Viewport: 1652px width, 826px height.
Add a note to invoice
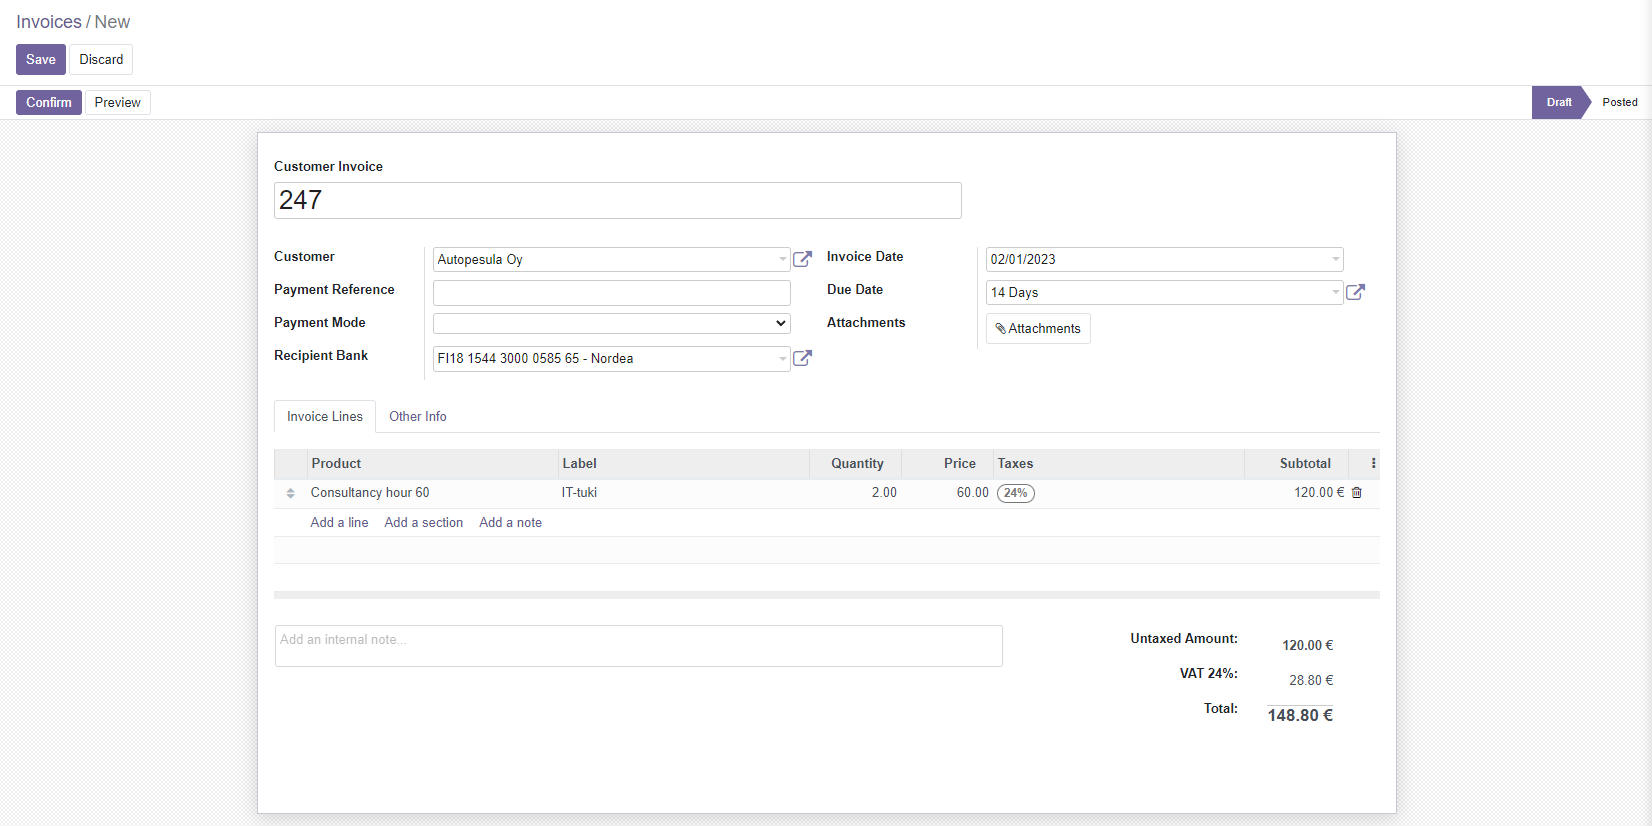click(x=510, y=522)
